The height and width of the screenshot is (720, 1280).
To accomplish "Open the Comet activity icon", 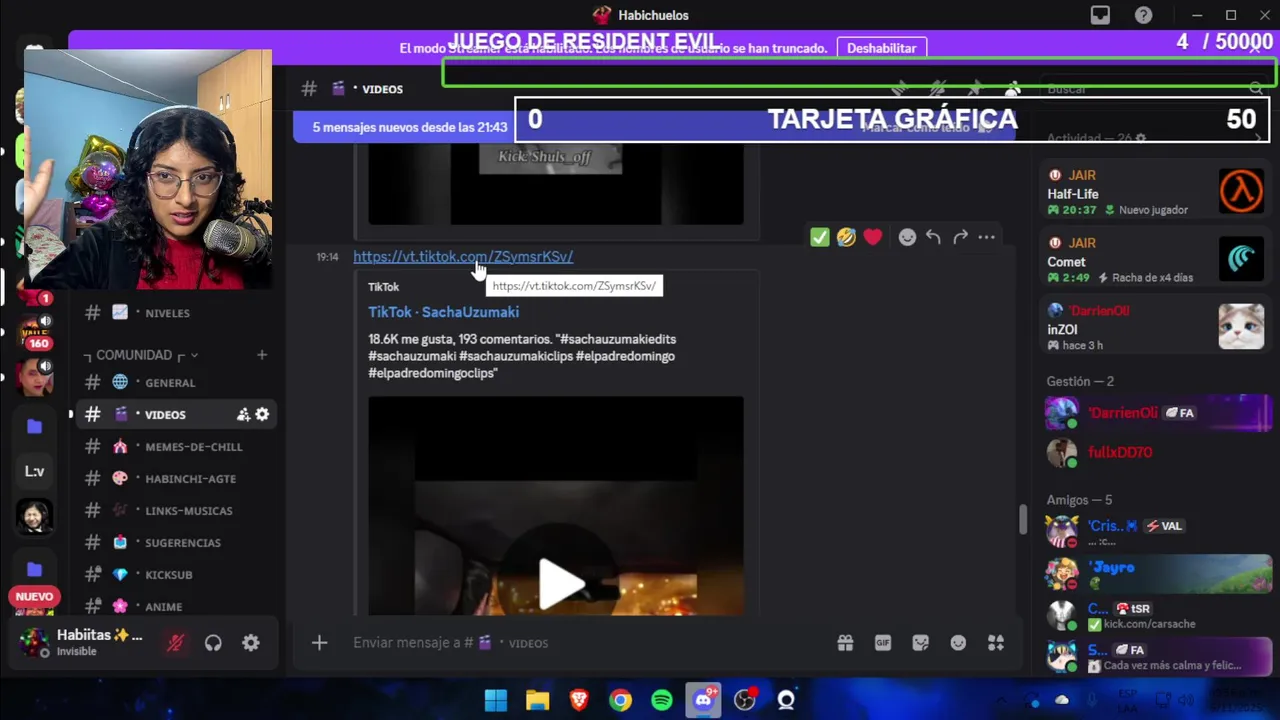I will 1241,259.
